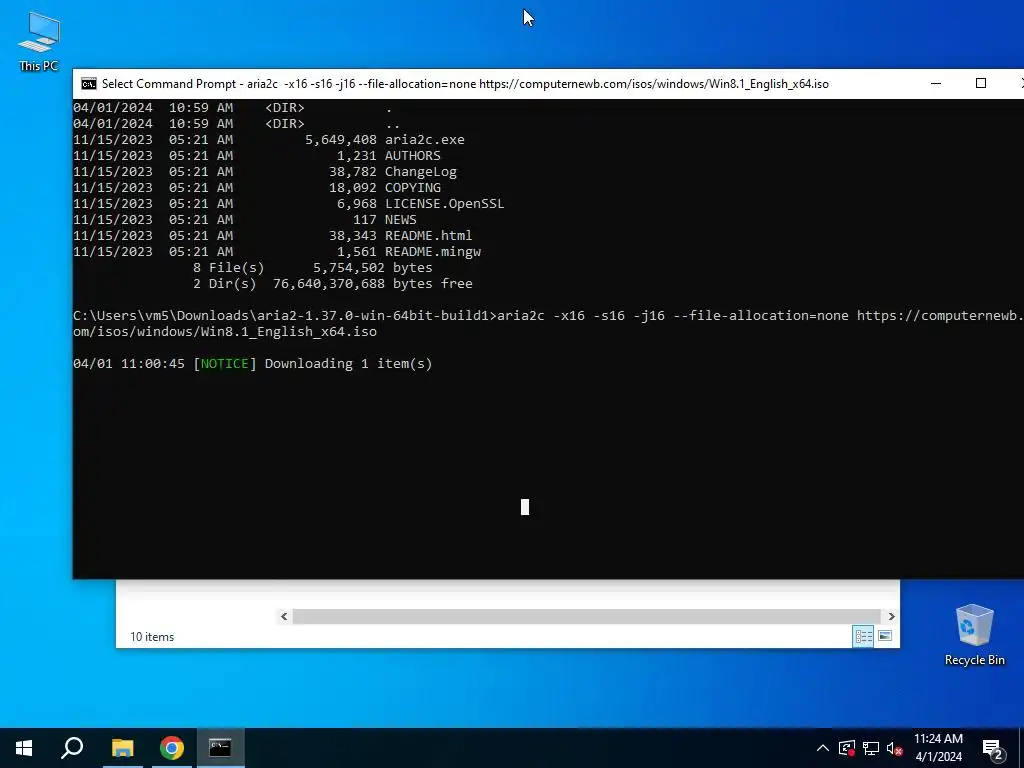The width and height of the screenshot is (1024, 768).
Task: Click the green NOTICE text
Action: [x=225, y=364]
